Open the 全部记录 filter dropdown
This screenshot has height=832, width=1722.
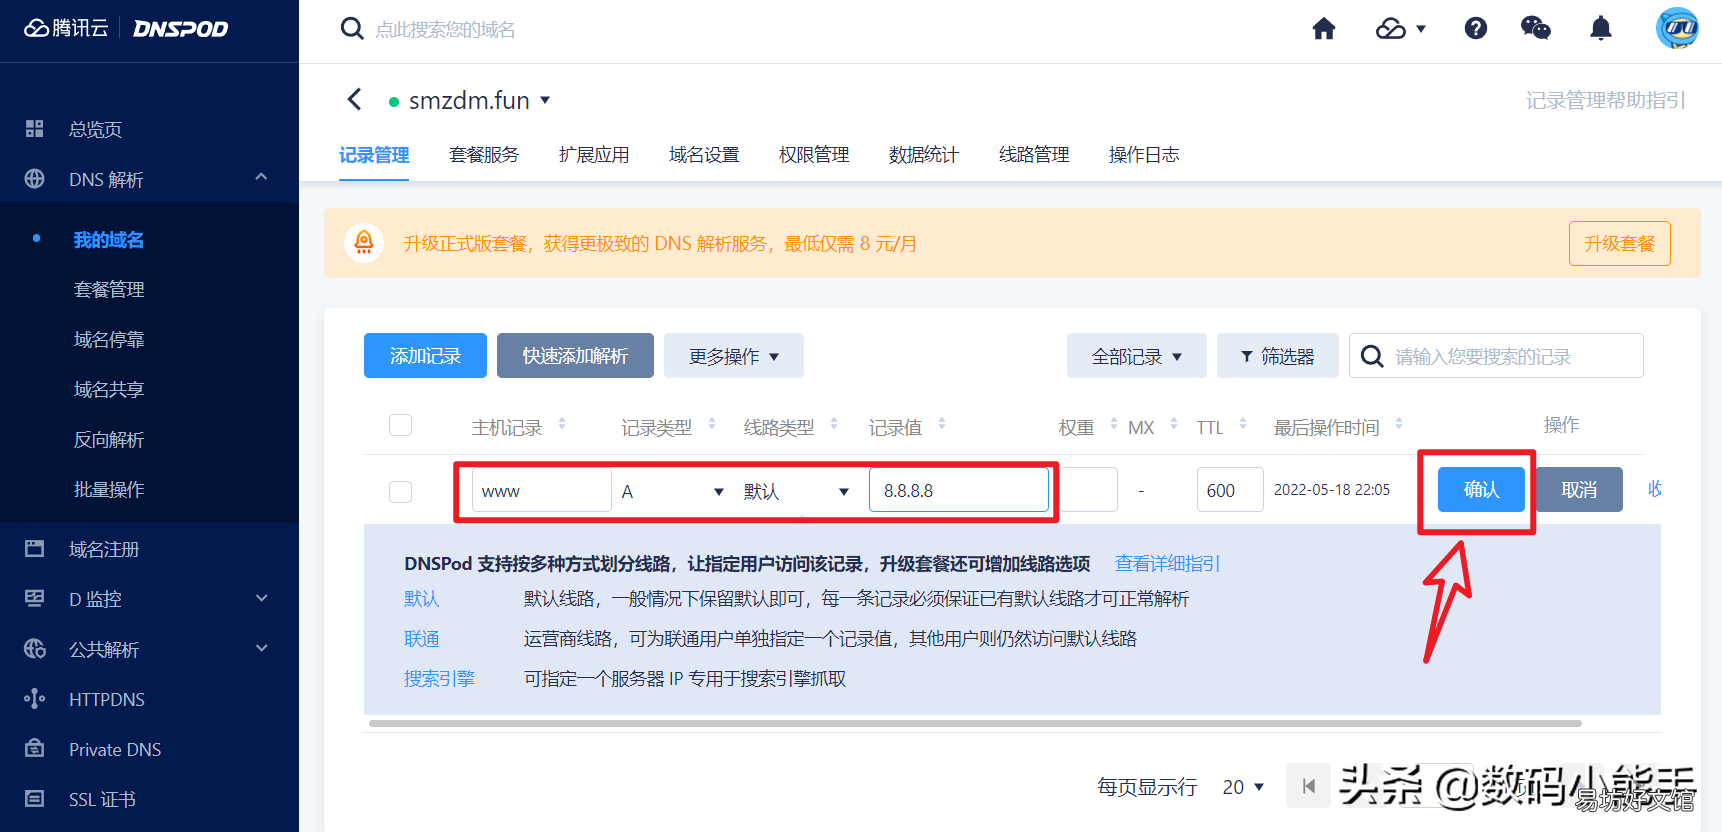1137,356
